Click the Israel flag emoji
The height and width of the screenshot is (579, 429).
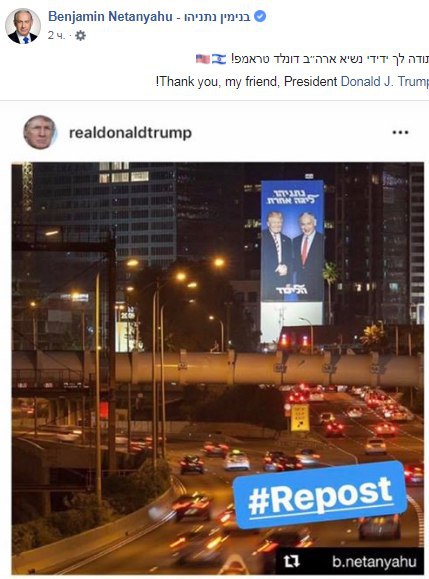pyautogui.click(x=219, y=59)
